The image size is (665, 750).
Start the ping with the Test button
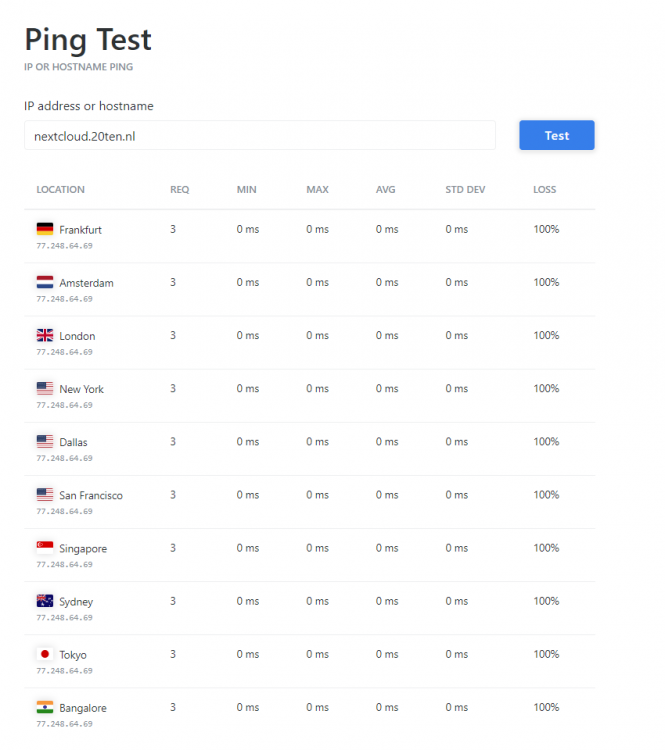557,135
